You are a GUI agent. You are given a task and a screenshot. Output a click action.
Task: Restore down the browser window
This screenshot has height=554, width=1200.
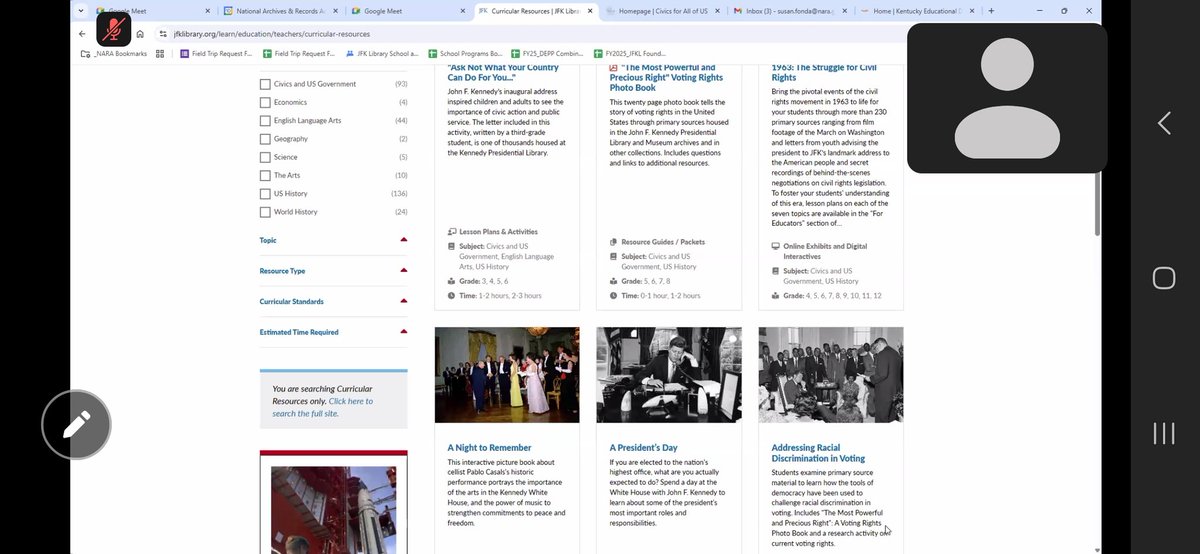point(1064,11)
